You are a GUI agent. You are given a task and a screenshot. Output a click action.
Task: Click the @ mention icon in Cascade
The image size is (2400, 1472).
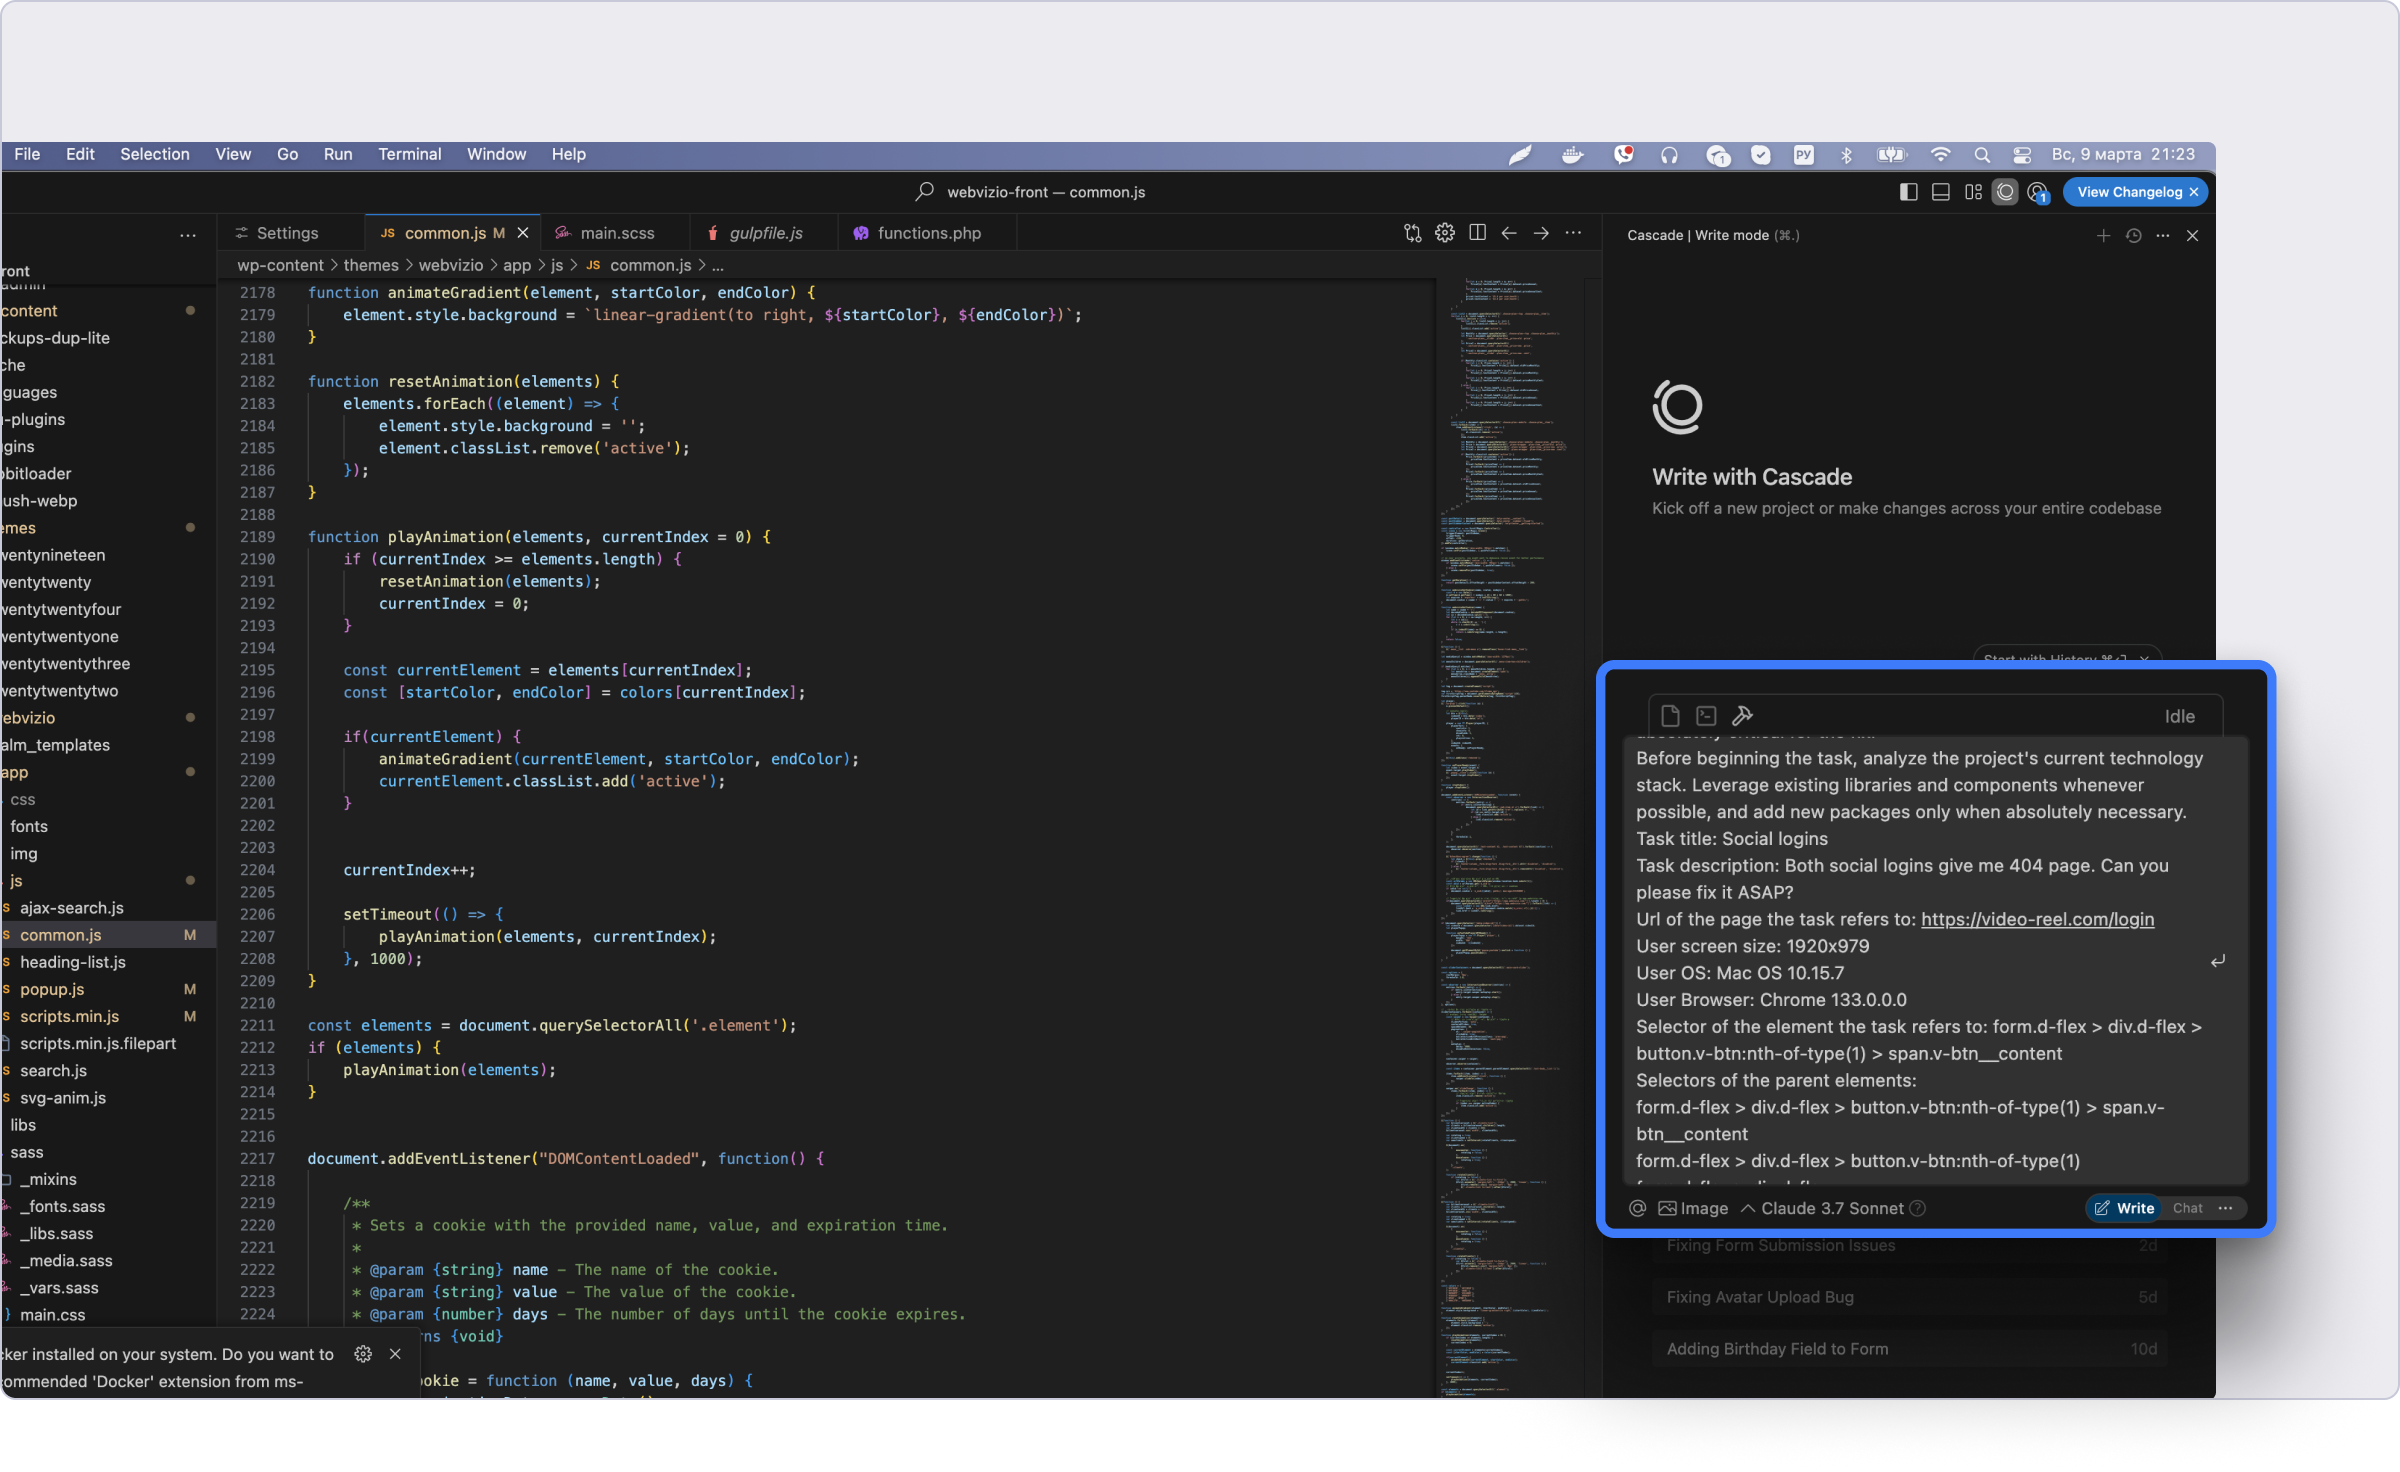(1637, 1208)
